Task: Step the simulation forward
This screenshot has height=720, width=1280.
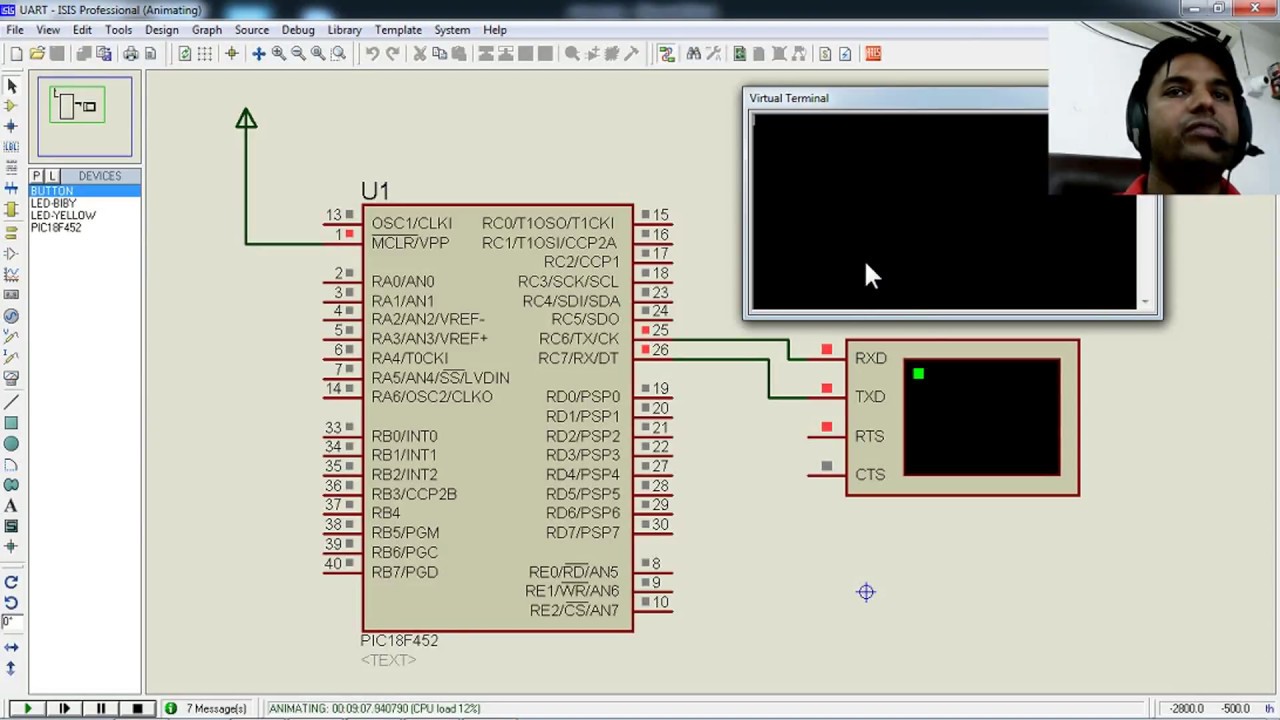Action: tap(64, 708)
